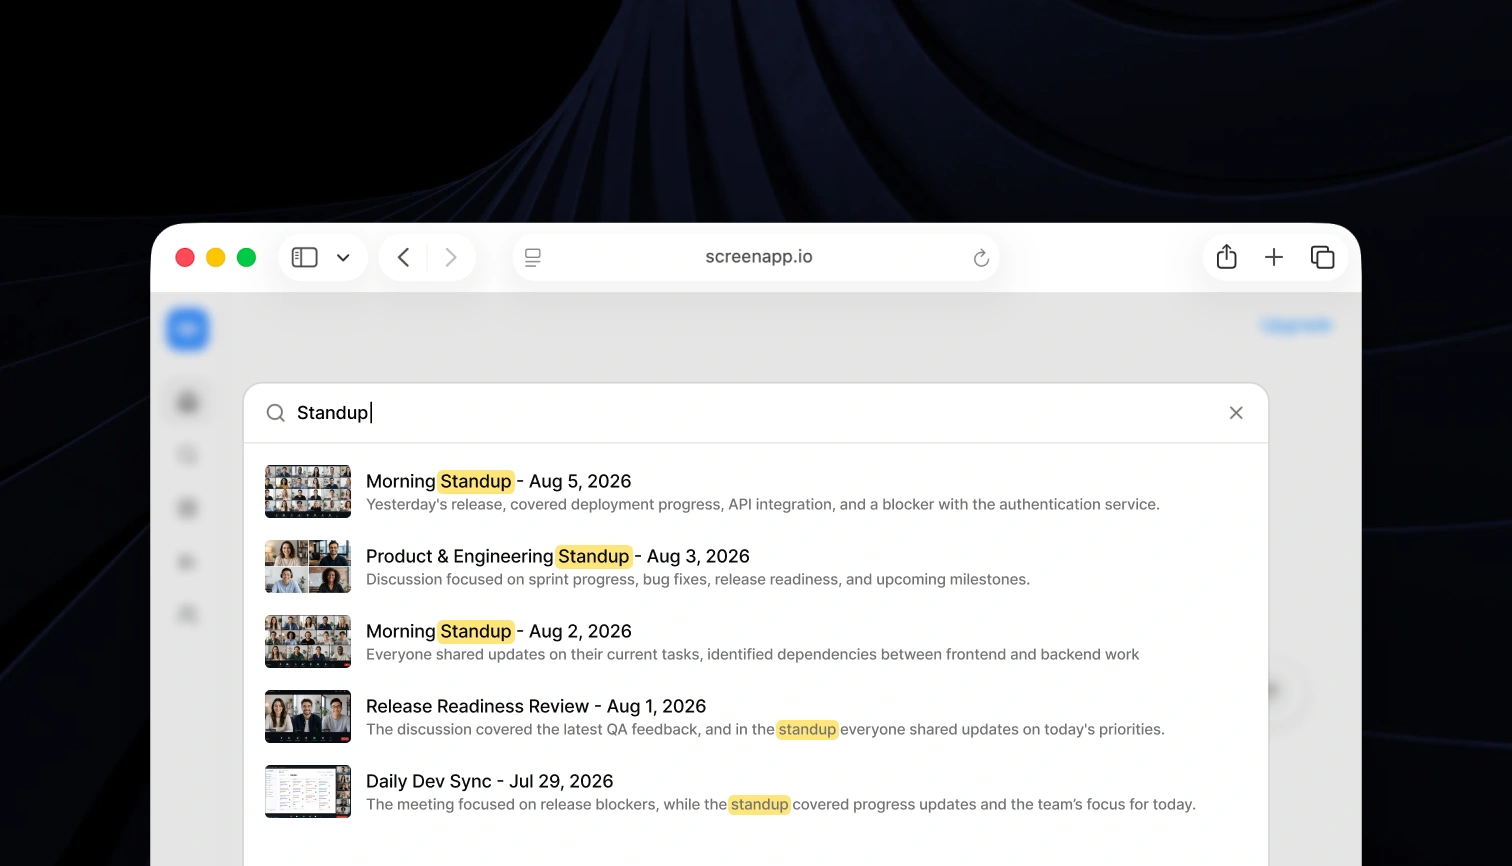Open Morning Standup - Aug 2, 2026 result

point(756,641)
